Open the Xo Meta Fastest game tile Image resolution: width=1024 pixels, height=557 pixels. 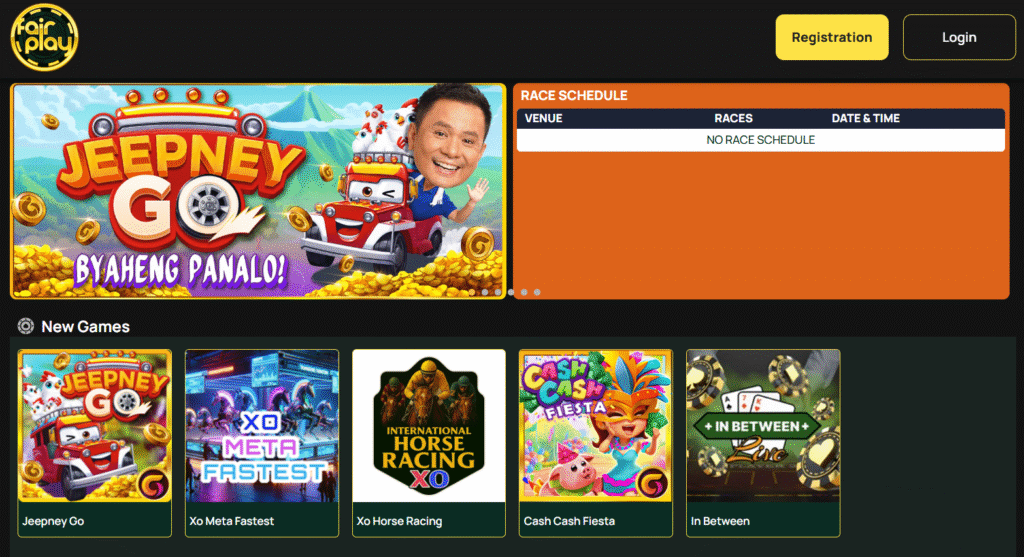point(262,443)
